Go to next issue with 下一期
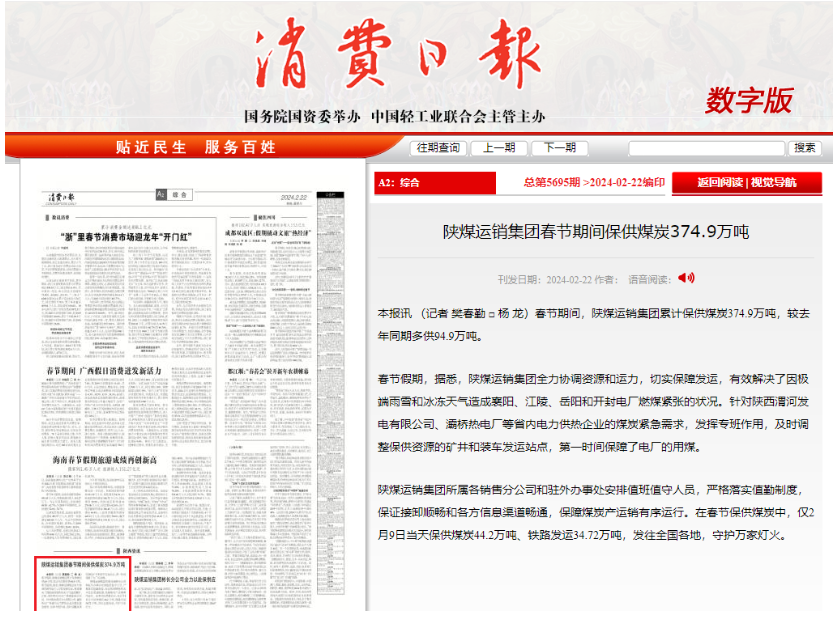834x626 pixels. [560, 148]
